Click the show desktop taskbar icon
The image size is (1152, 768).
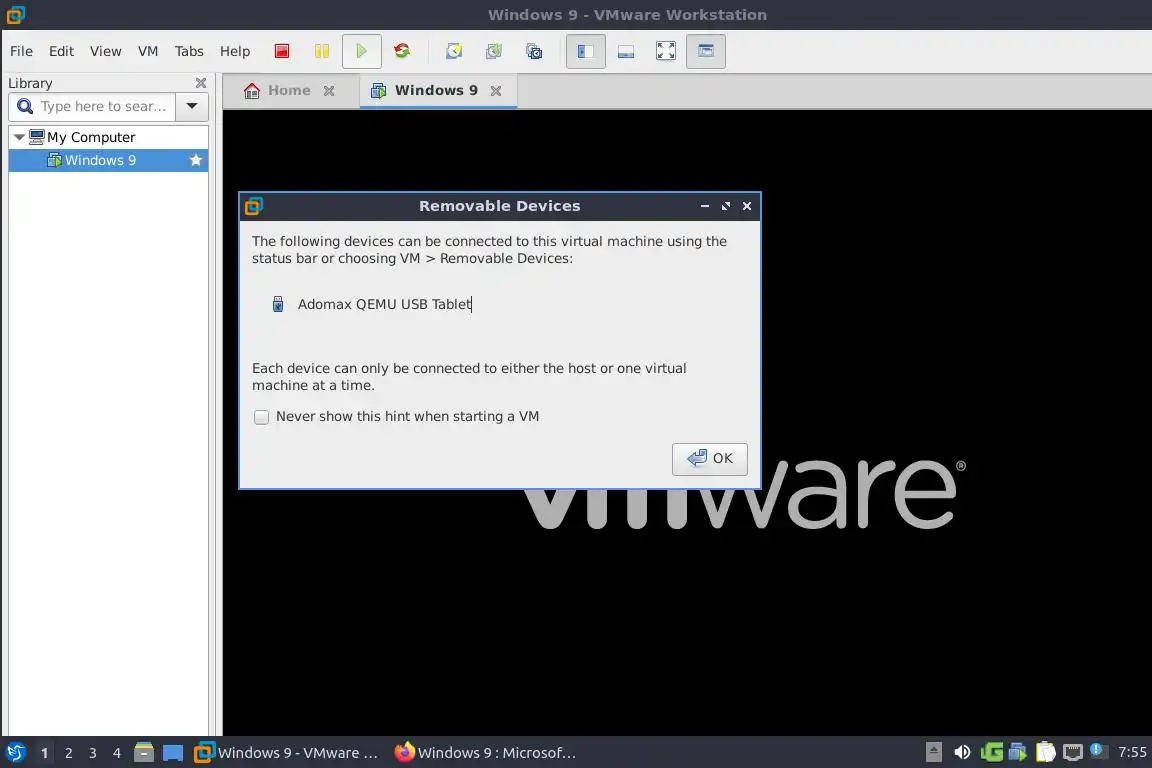[x=173, y=753]
